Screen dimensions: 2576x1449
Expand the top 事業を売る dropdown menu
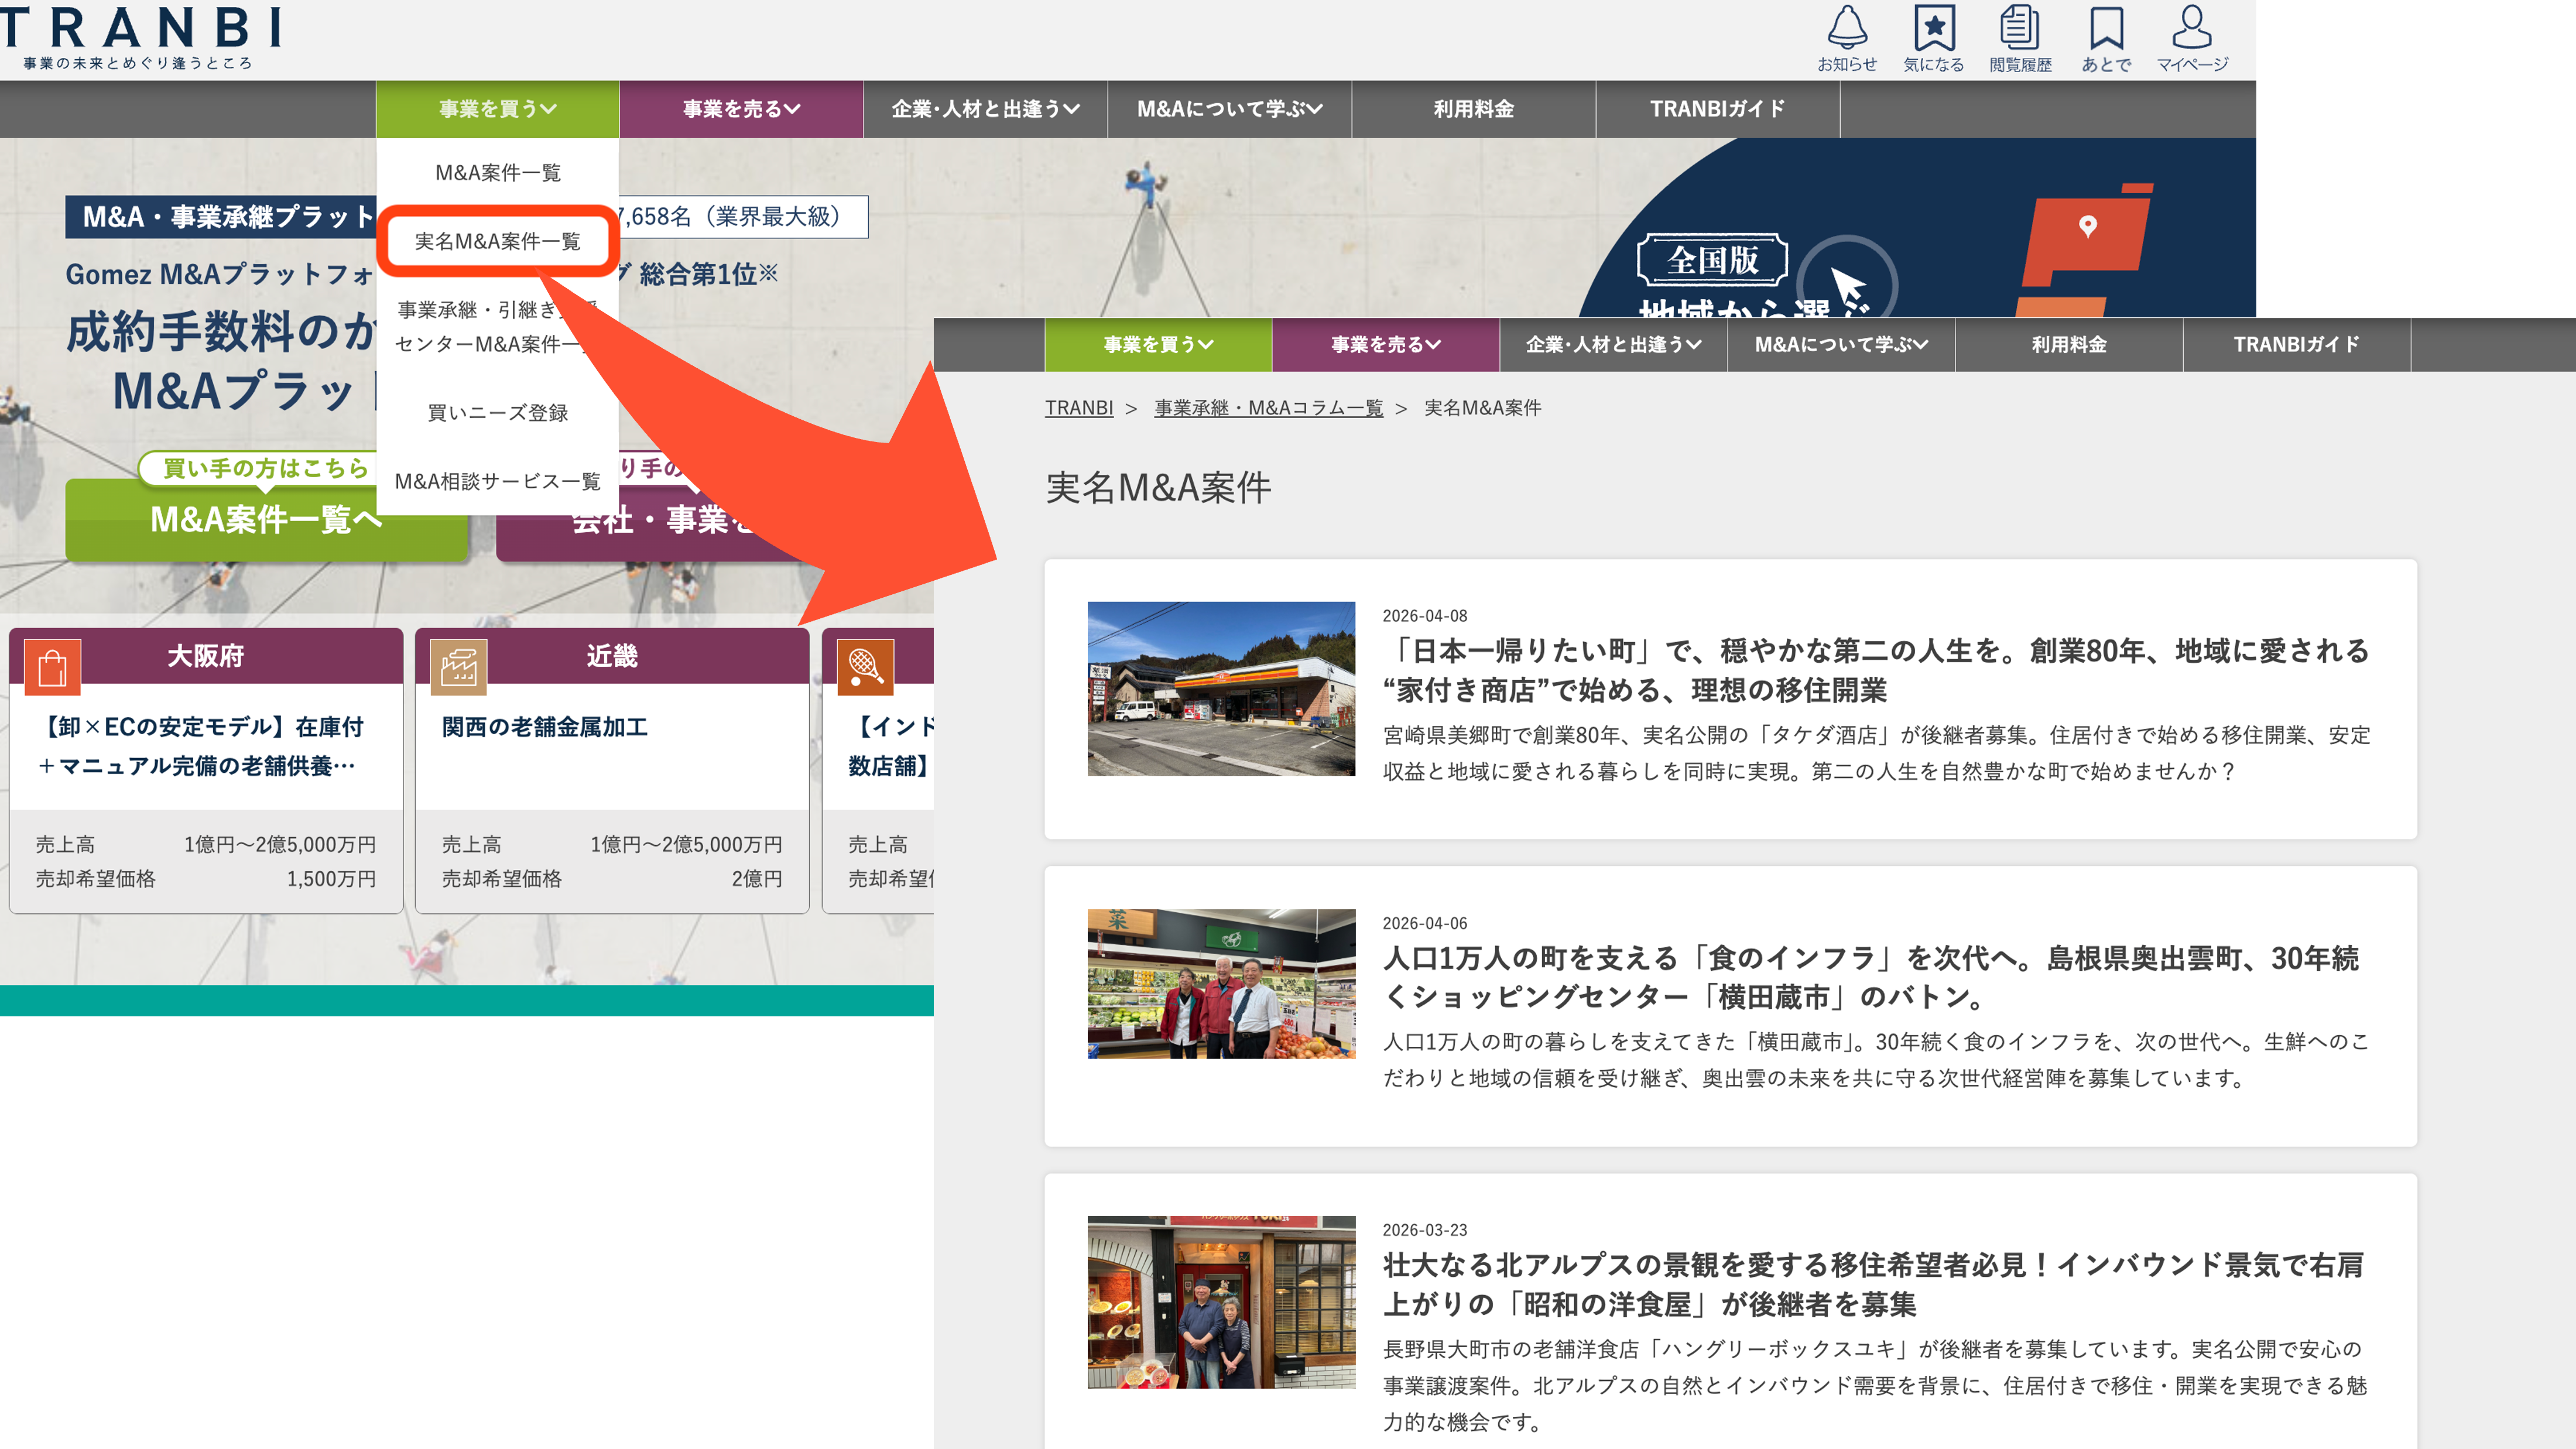(741, 109)
